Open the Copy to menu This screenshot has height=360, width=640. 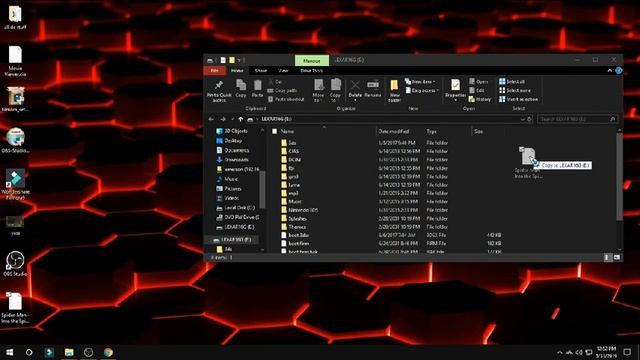[x=336, y=90]
